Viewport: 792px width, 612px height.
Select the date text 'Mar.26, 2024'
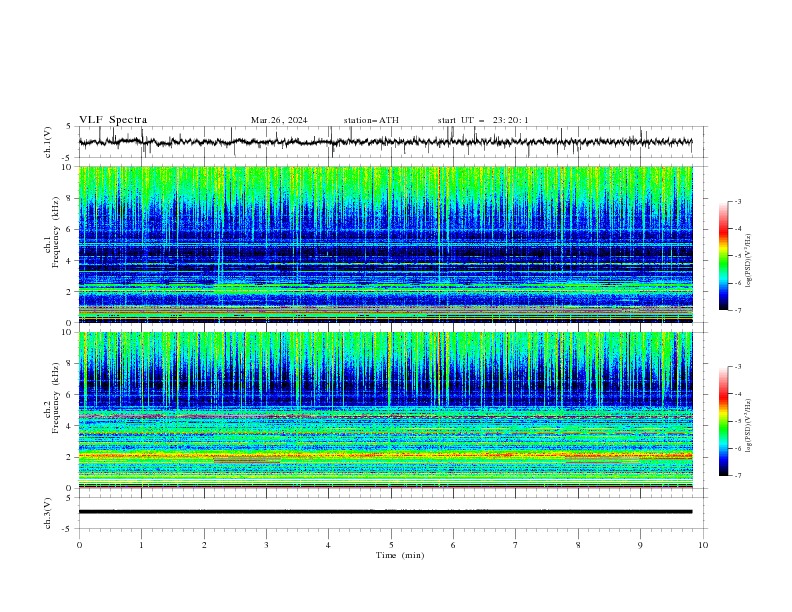[279, 120]
